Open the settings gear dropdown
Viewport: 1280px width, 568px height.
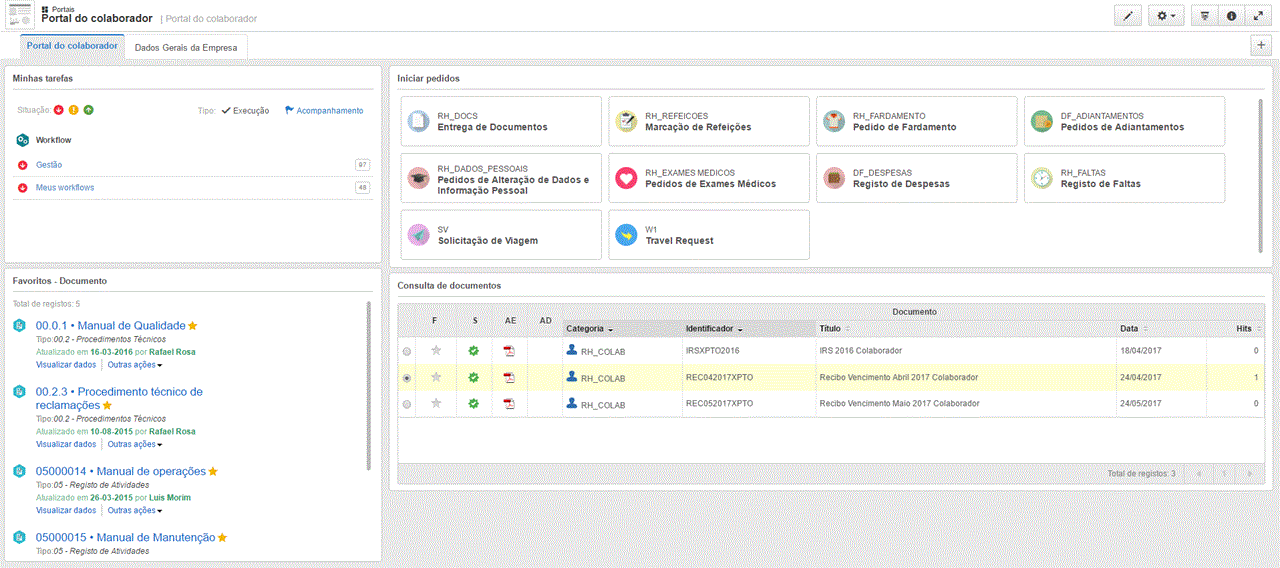[1164, 16]
